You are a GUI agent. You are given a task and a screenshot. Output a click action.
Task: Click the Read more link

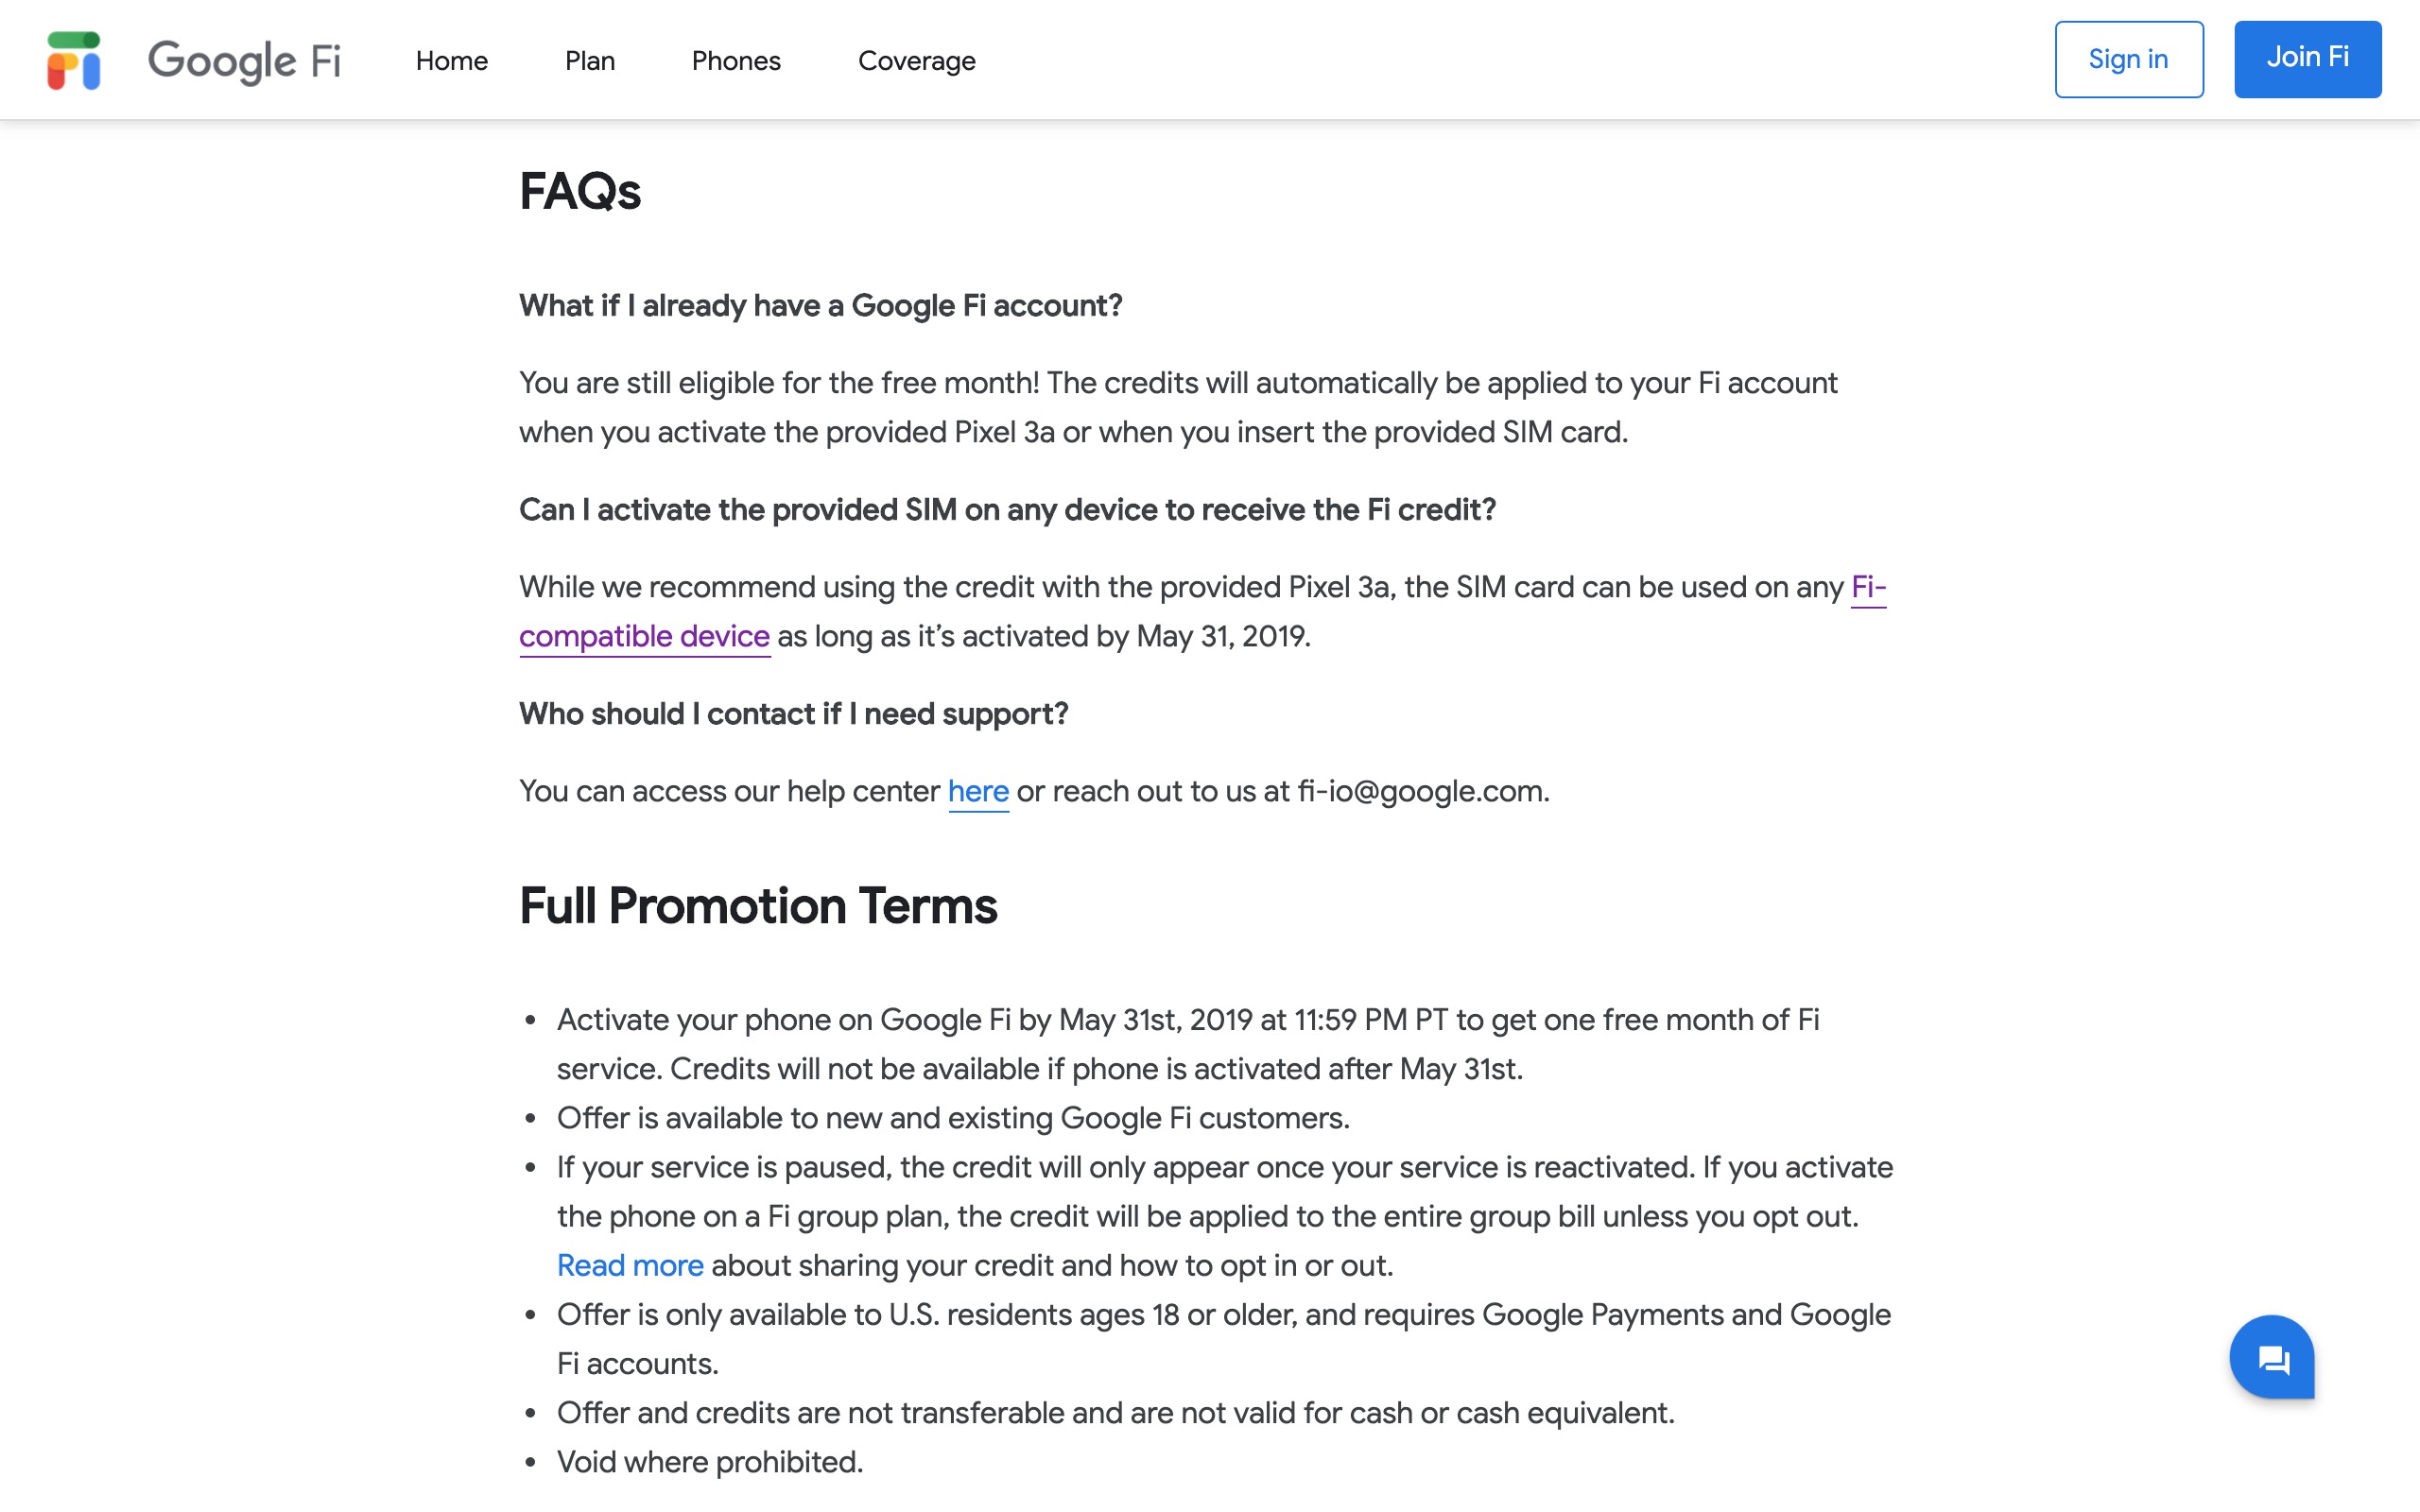coord(630,1265)
